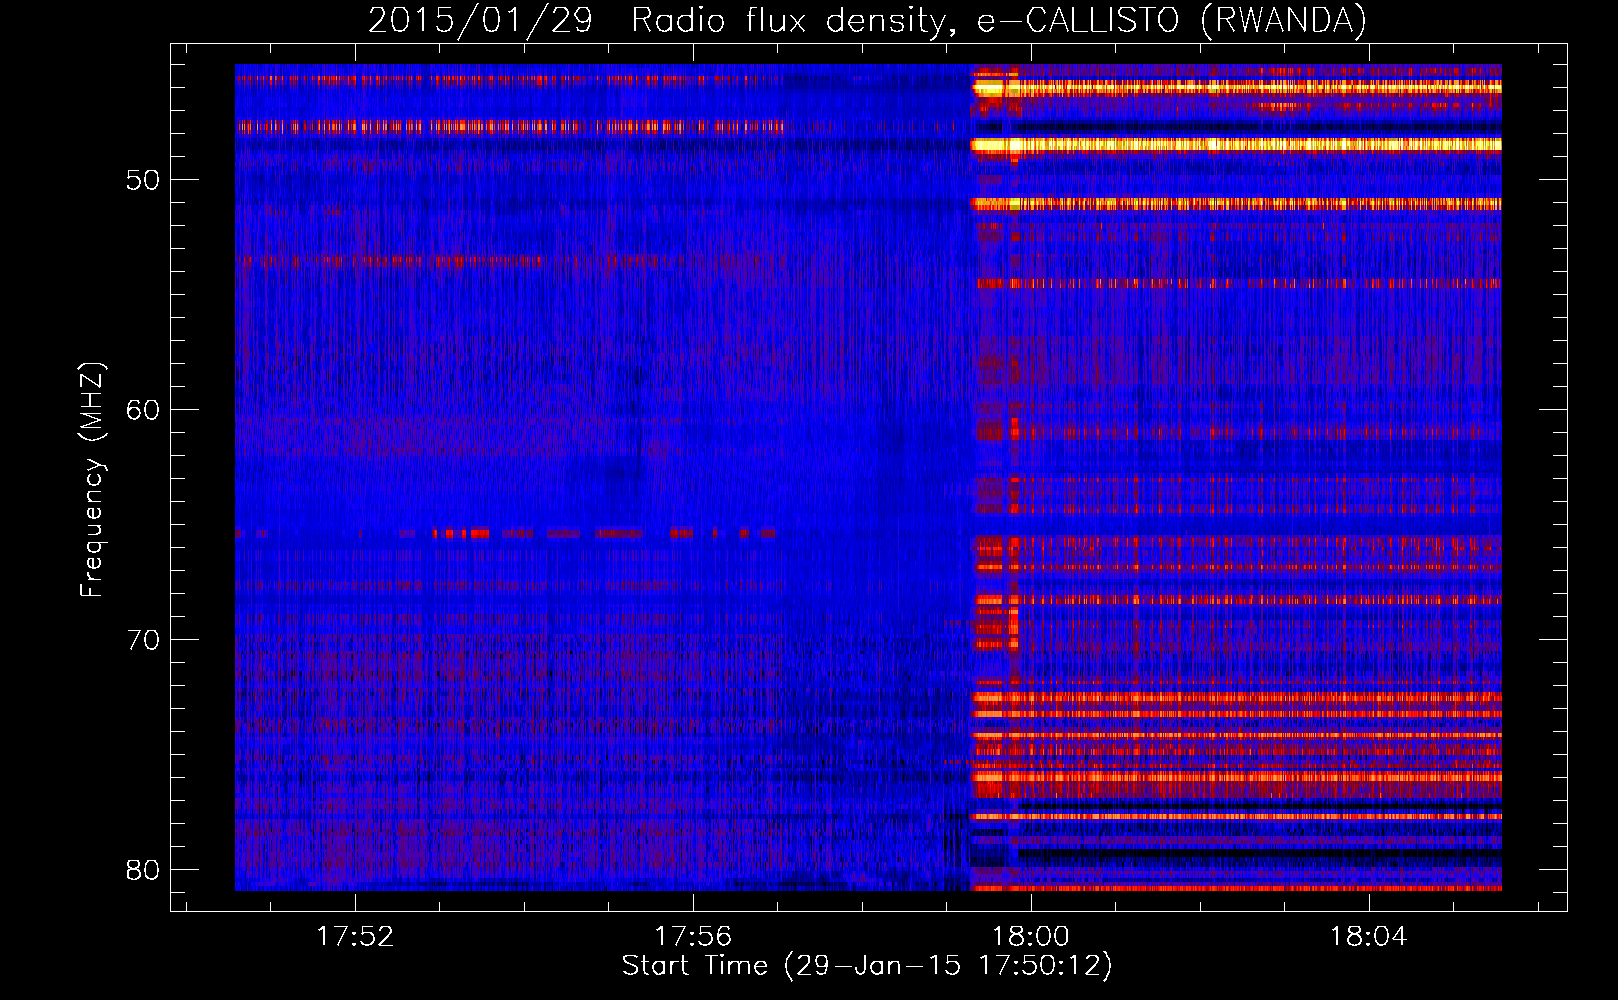Select the 18:04 time tick label
Image resolution: width=1618 pixels, height=1000 pixels.
[1368, 936]
